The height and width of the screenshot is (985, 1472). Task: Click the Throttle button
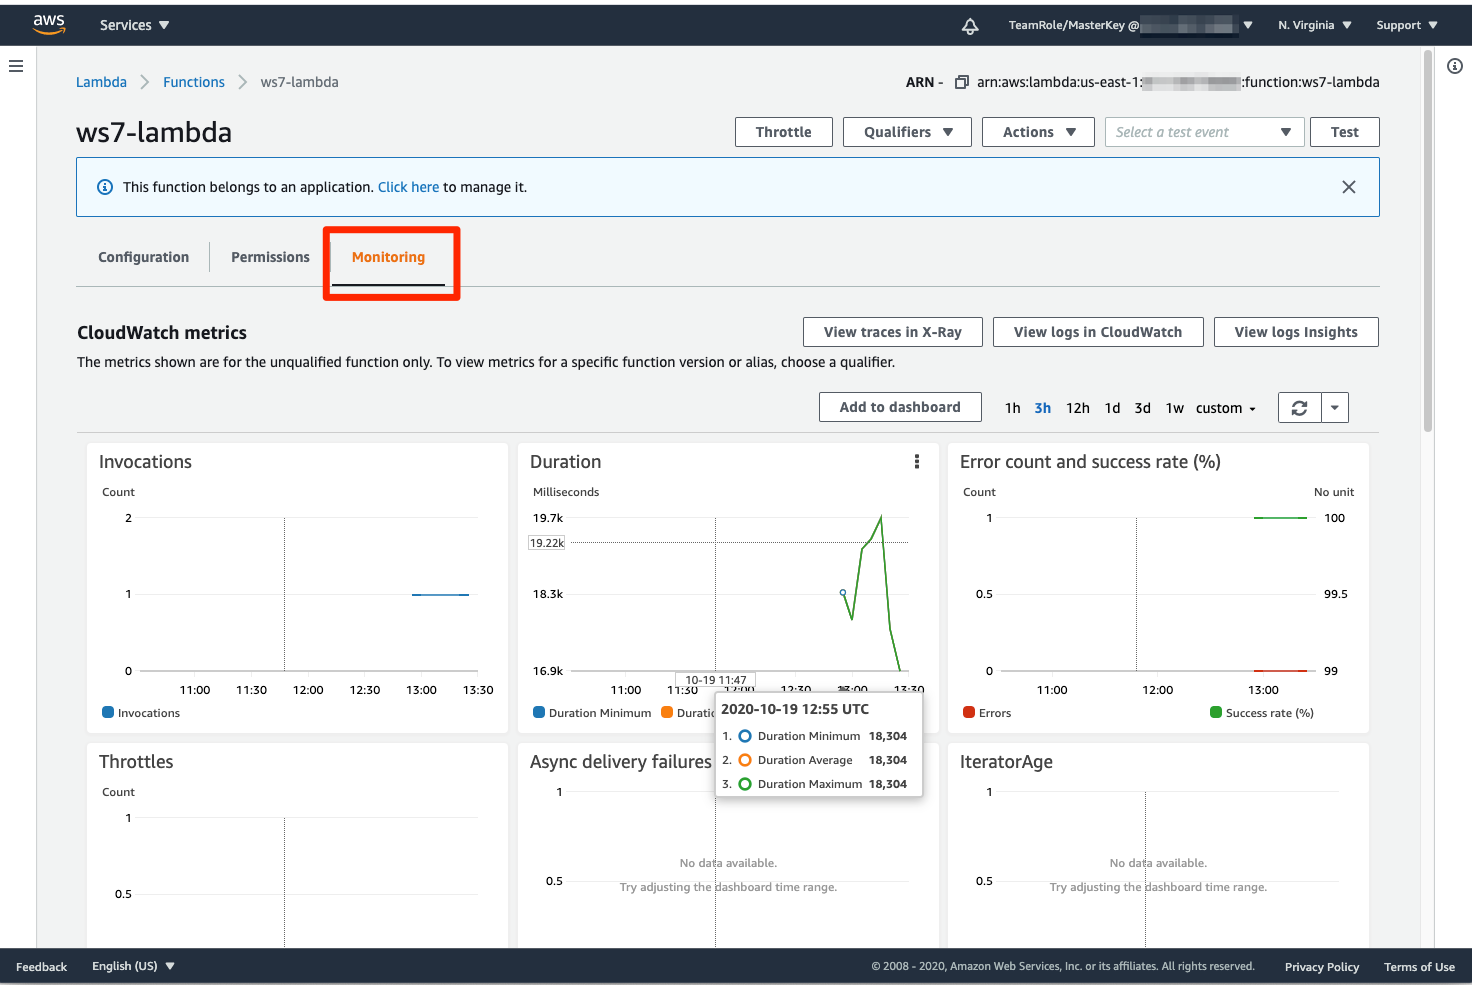click(784, 132)
